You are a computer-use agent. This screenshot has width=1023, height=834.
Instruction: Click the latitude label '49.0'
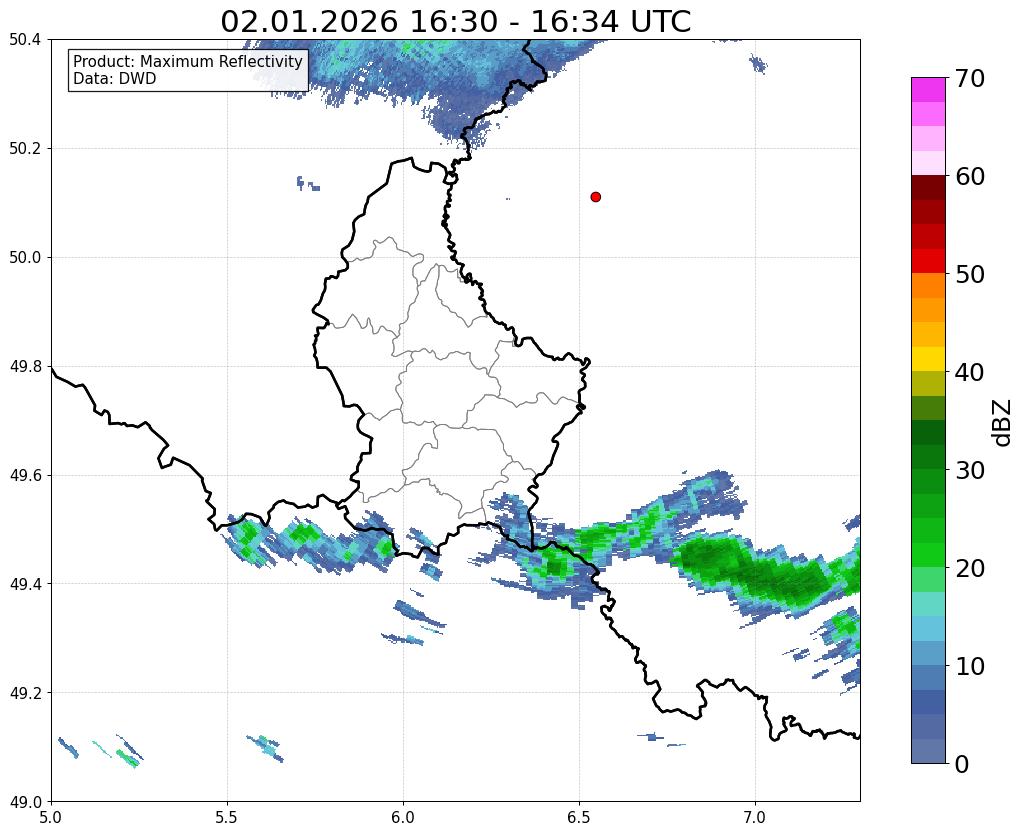click(25, 802)
